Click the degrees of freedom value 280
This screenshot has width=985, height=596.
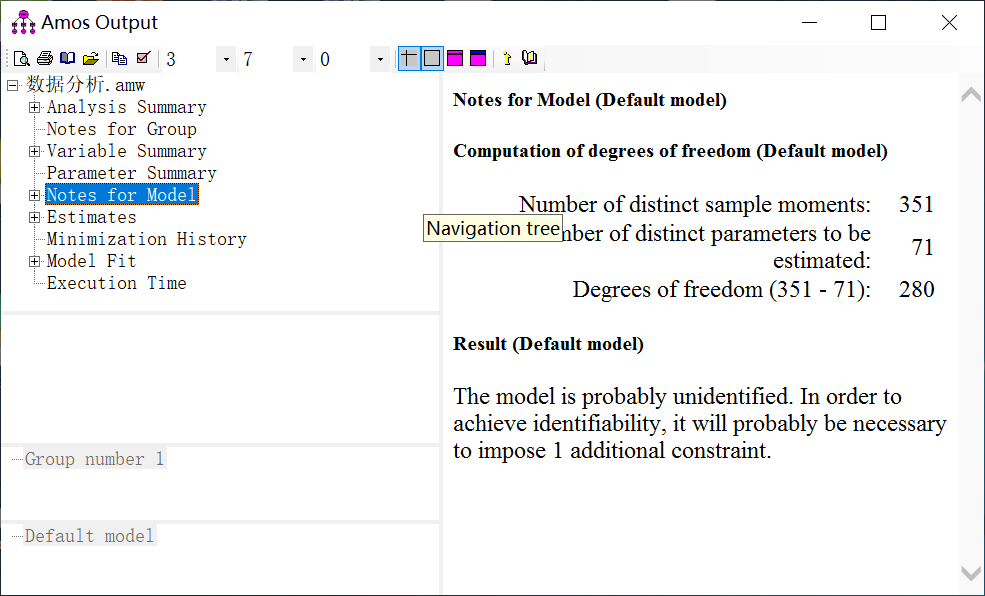coord(917,290)
